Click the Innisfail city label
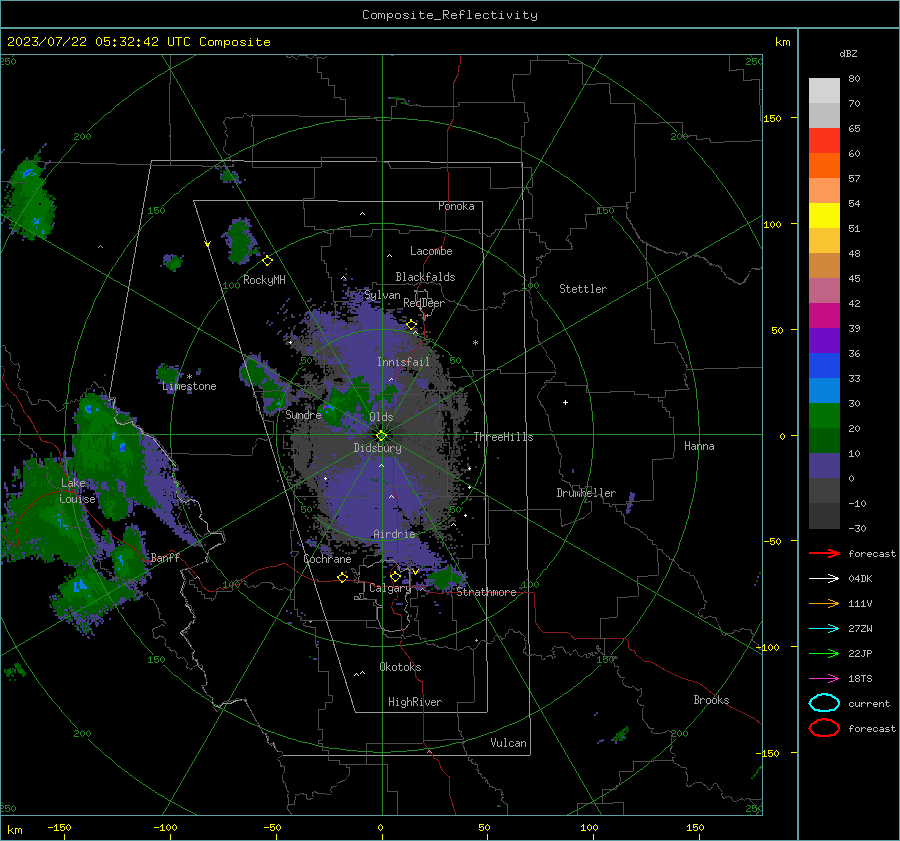 (403, 362)
